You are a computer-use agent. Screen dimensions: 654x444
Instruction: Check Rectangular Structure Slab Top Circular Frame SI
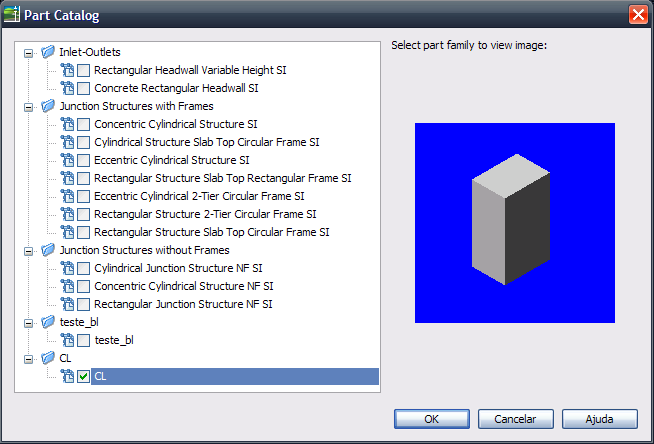pos(83,232)
